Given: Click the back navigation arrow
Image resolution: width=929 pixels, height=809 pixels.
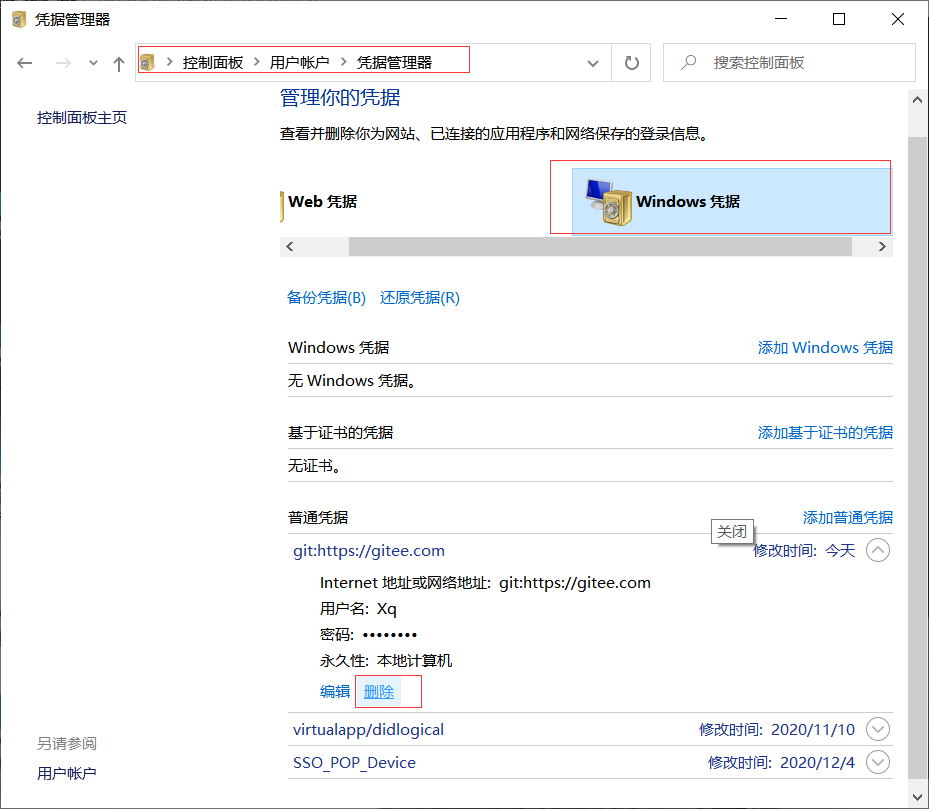Looking at the screenshot, I should click(24, 62).
